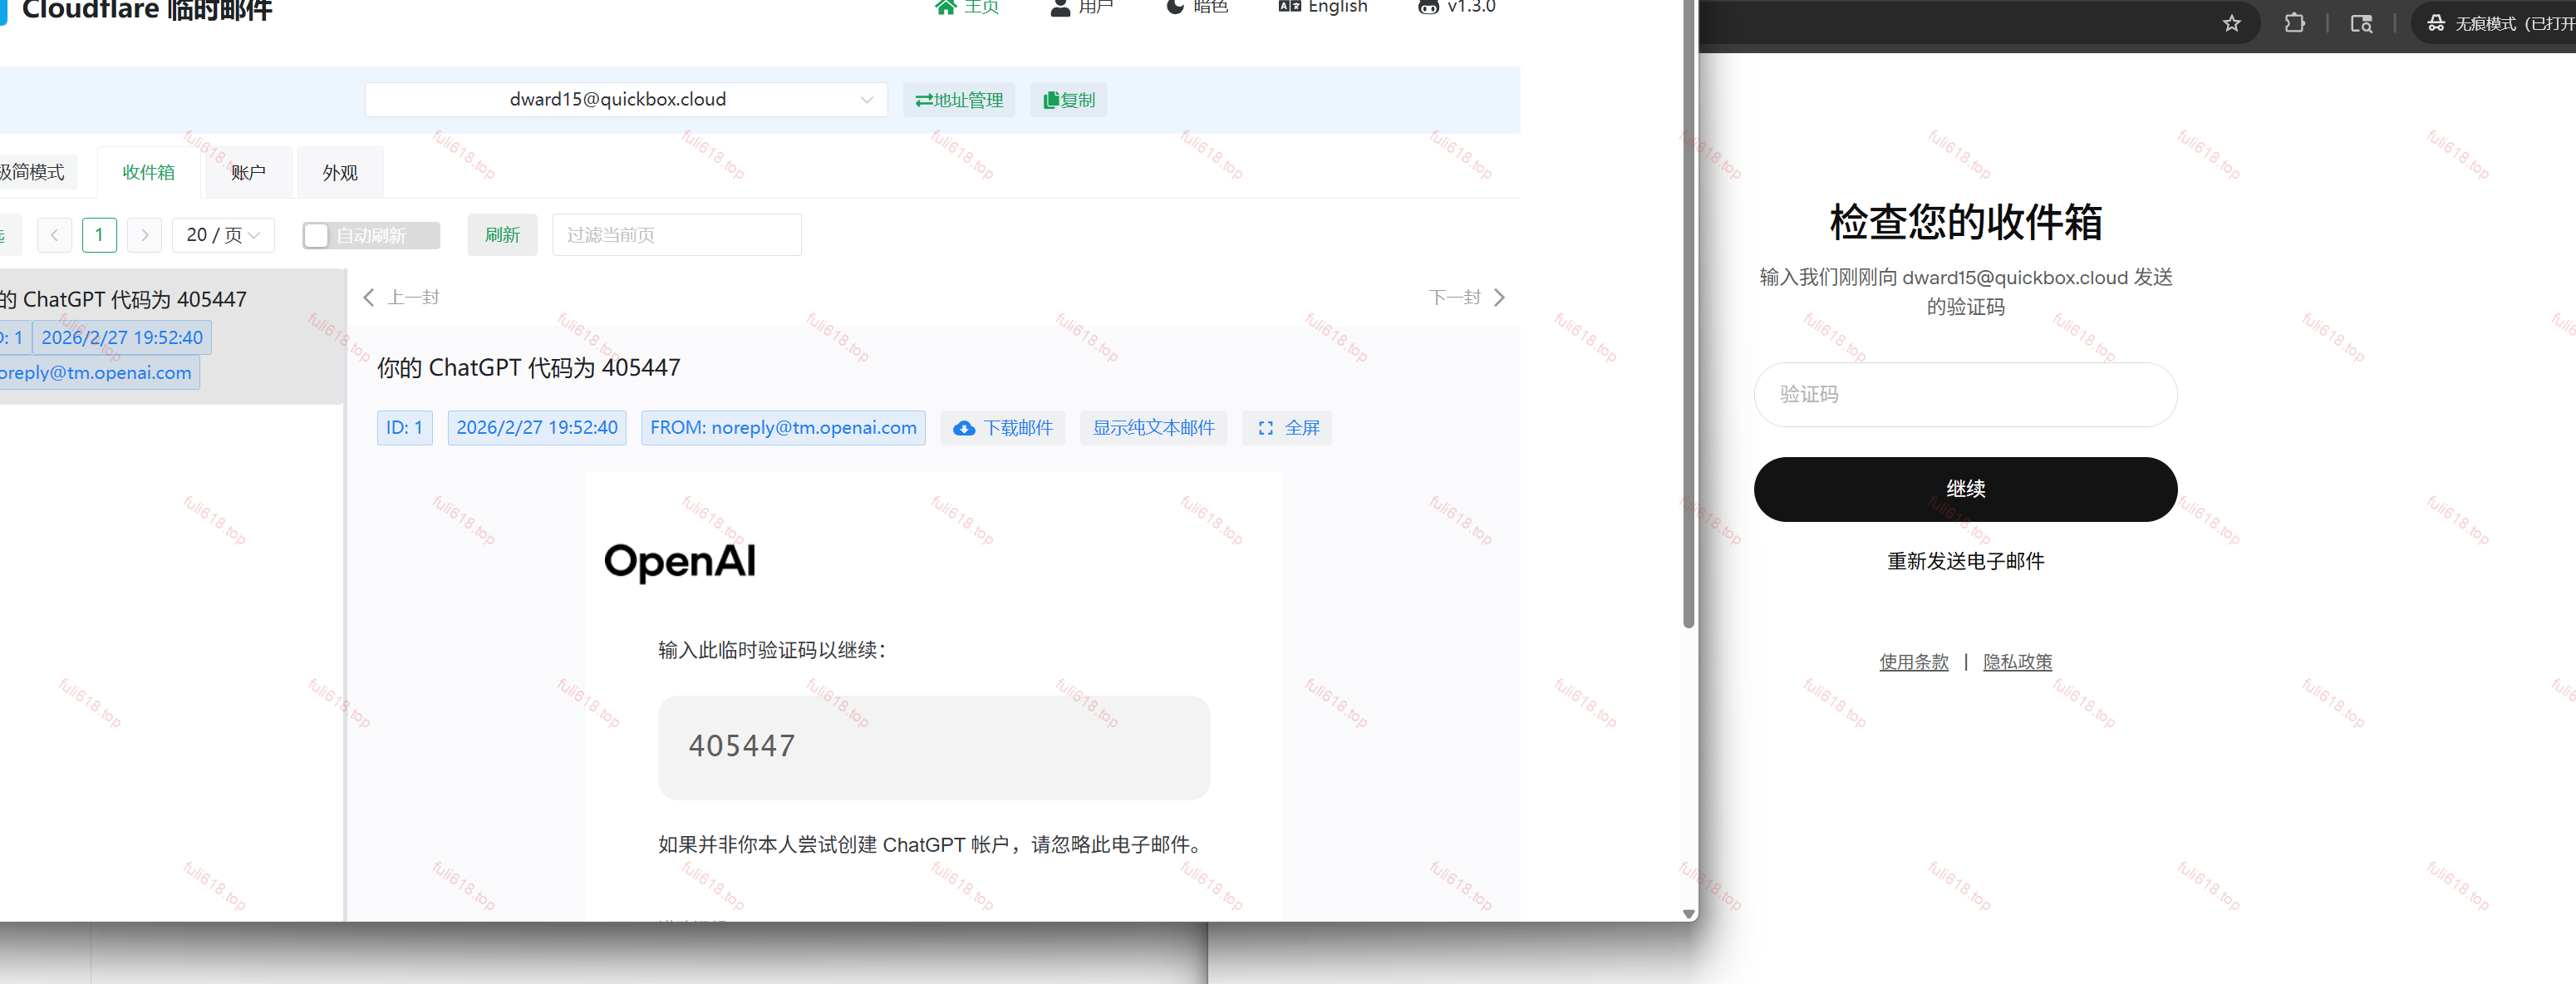Change language to English
2576x984 pixels.
1322,7
